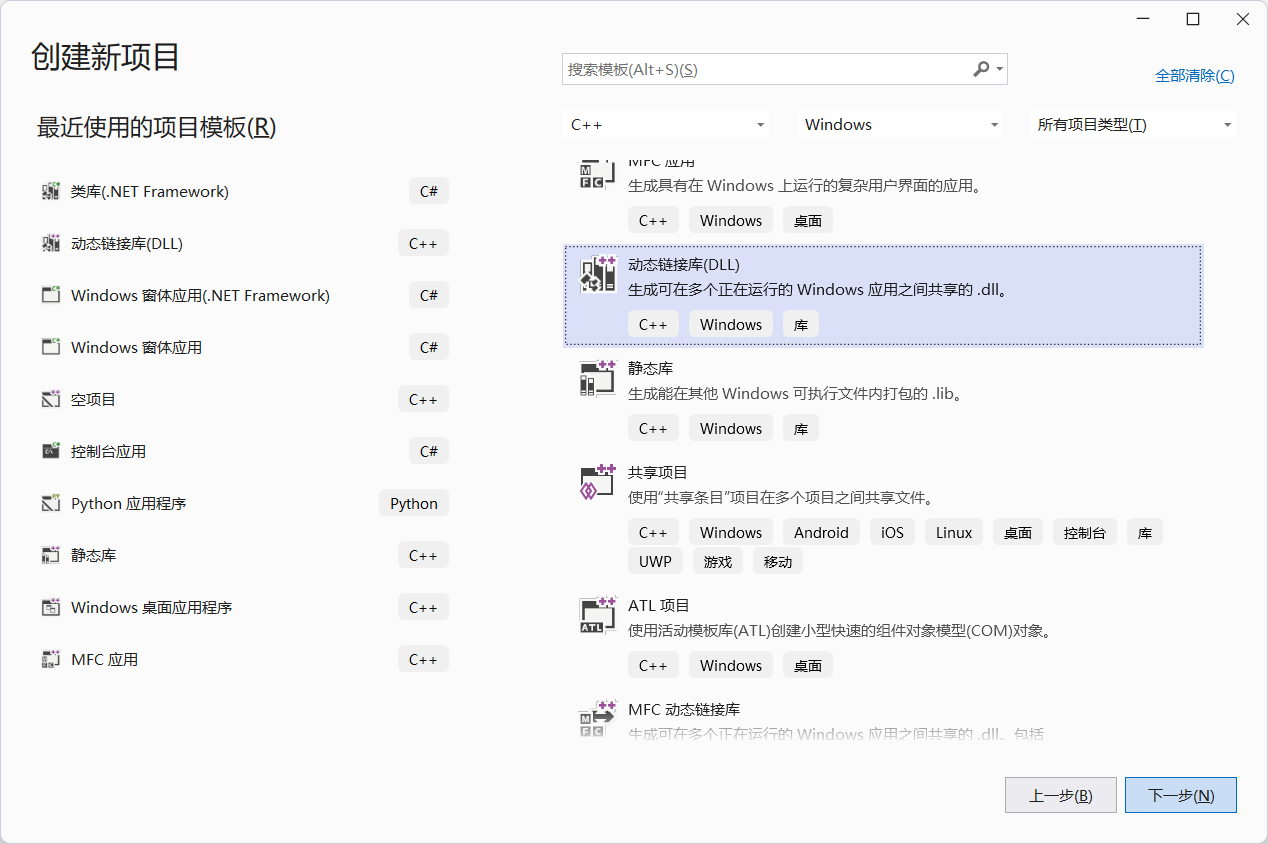The width and height of the screenshot is (1268, 844).
Task: Click the search magnifier icon
Action: [x=980, y=69]
